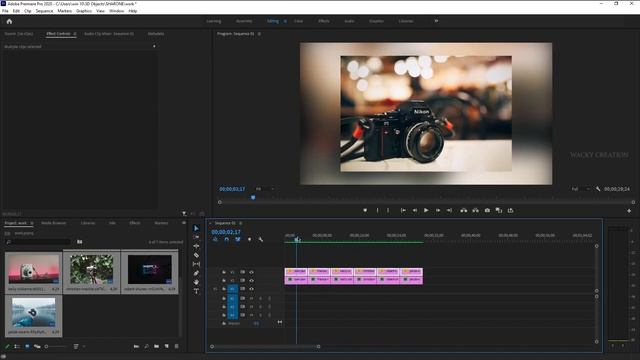Image resolution: width=640 pixels, height=360 pixels.
Task: Switch Project panel to Icon View
Action: coord(27,347)
